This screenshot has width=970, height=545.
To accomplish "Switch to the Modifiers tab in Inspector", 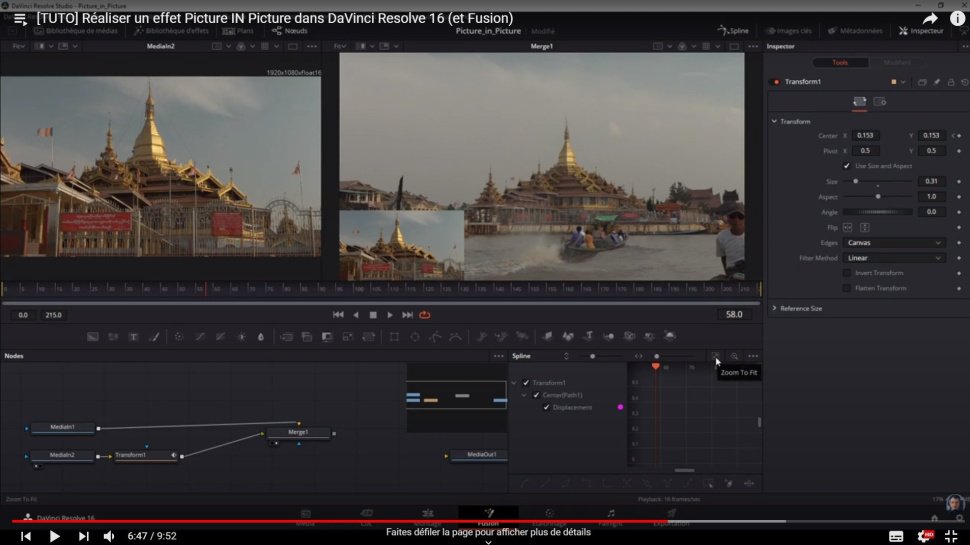I will tap(896, 62).
